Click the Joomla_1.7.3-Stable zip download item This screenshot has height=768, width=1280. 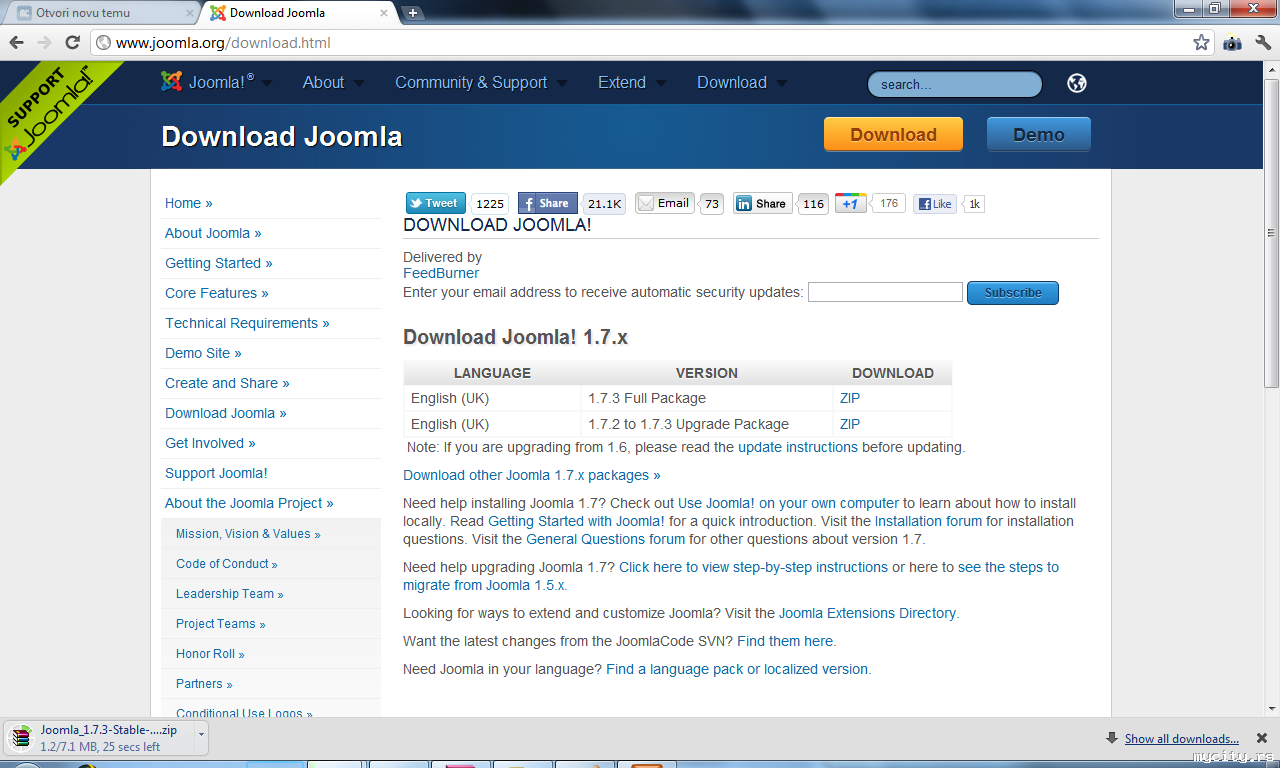[x=105, y=738]
